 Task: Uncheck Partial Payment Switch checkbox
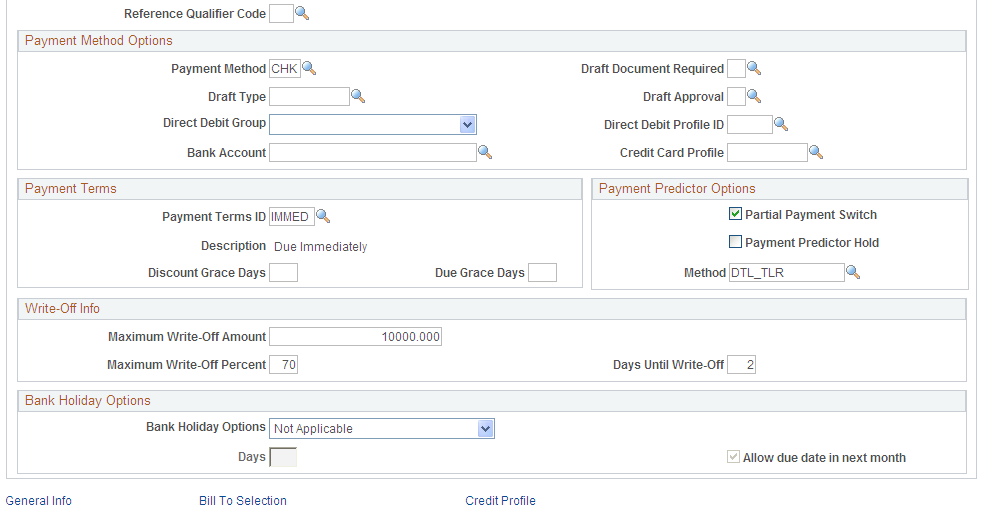(x=735, y=214)
